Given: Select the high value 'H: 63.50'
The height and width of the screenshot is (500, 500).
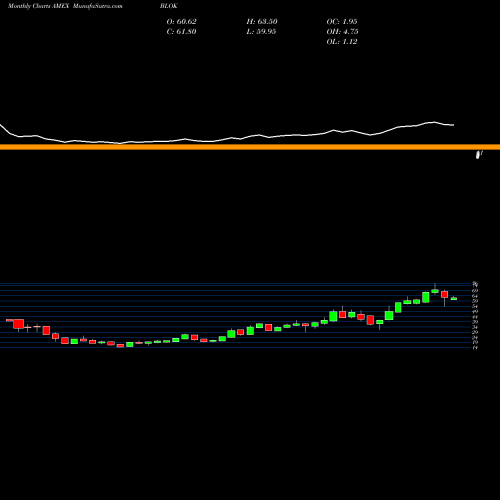Looking at the screenshot, I should tap(262, 22).
